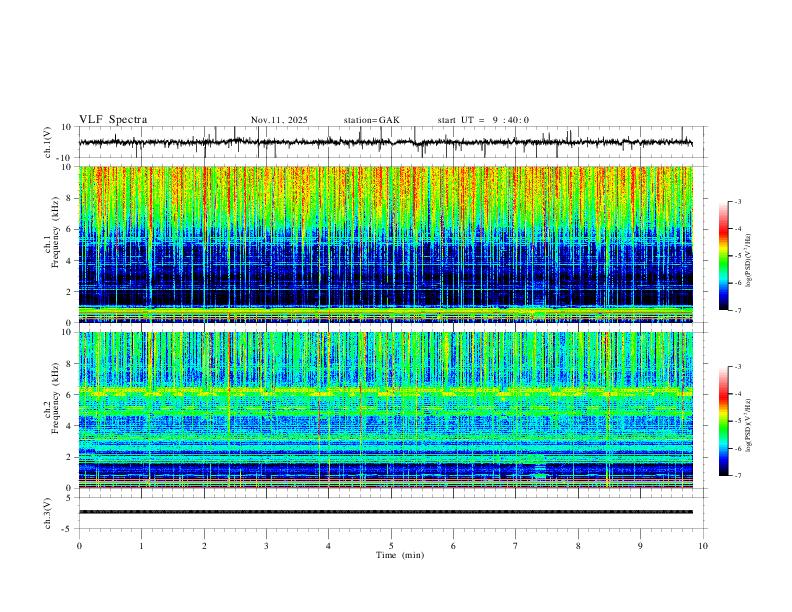Click the time axis tick label '10'

click(x=703, y=546)
